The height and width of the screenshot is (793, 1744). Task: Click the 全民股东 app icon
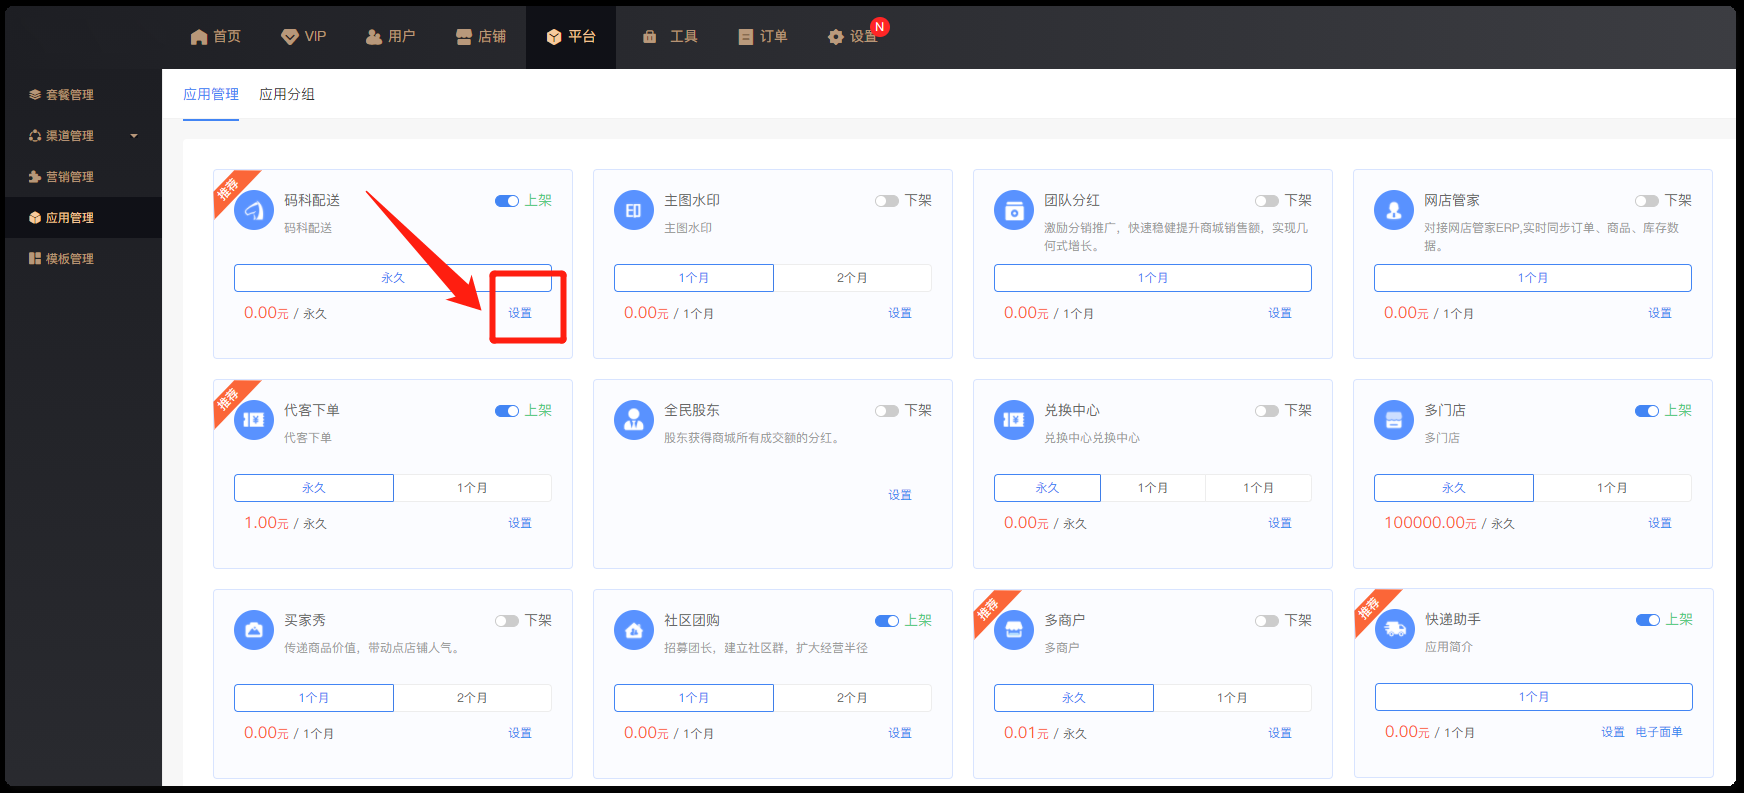tap(633, 420)
